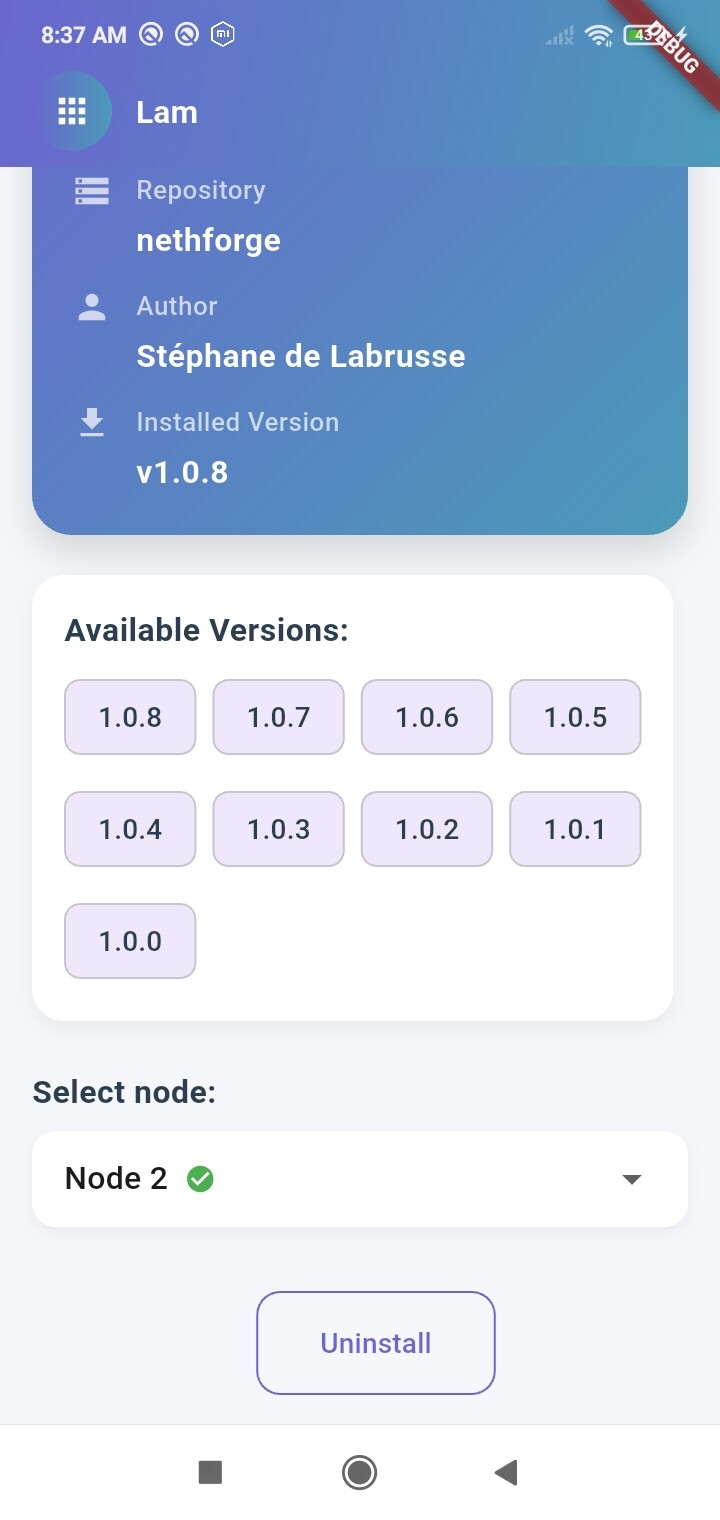This screenshot has width=720, height=1520.
Task: Tap the Android home circle icon
Action: tap(359, 1472)
